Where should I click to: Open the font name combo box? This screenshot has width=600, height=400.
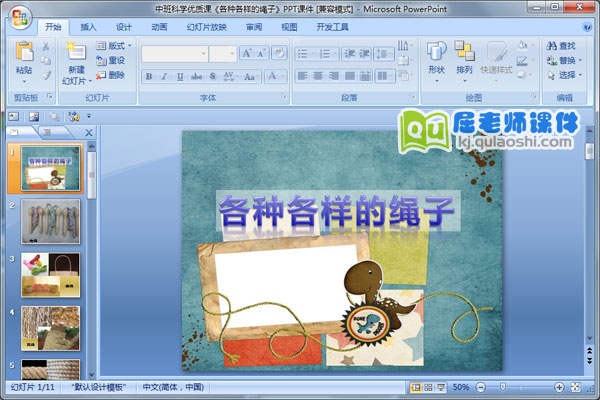click(x=174, y=54)
